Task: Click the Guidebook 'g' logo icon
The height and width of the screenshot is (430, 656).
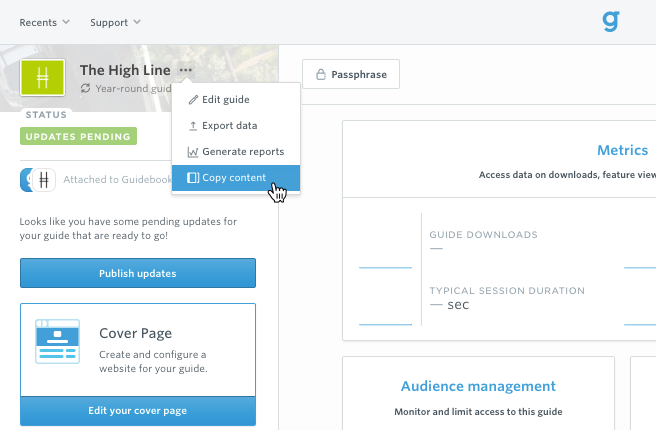Action: point(611,22)
